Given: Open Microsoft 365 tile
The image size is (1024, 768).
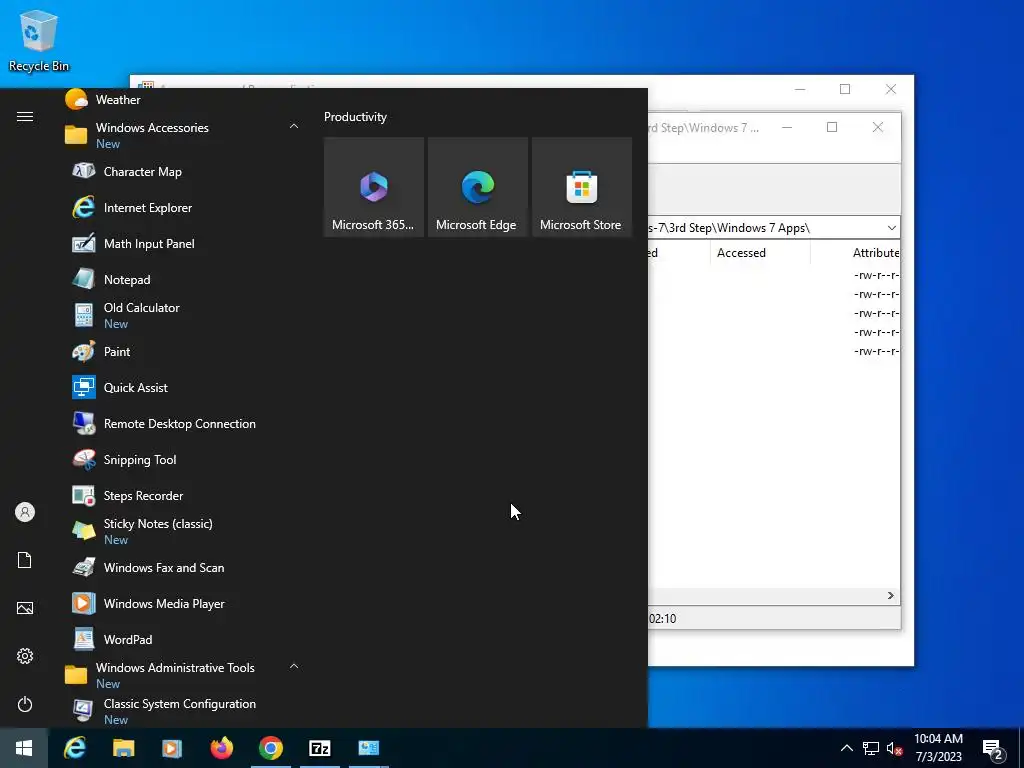Looking at the screenshot, I should tap(374, 187).
